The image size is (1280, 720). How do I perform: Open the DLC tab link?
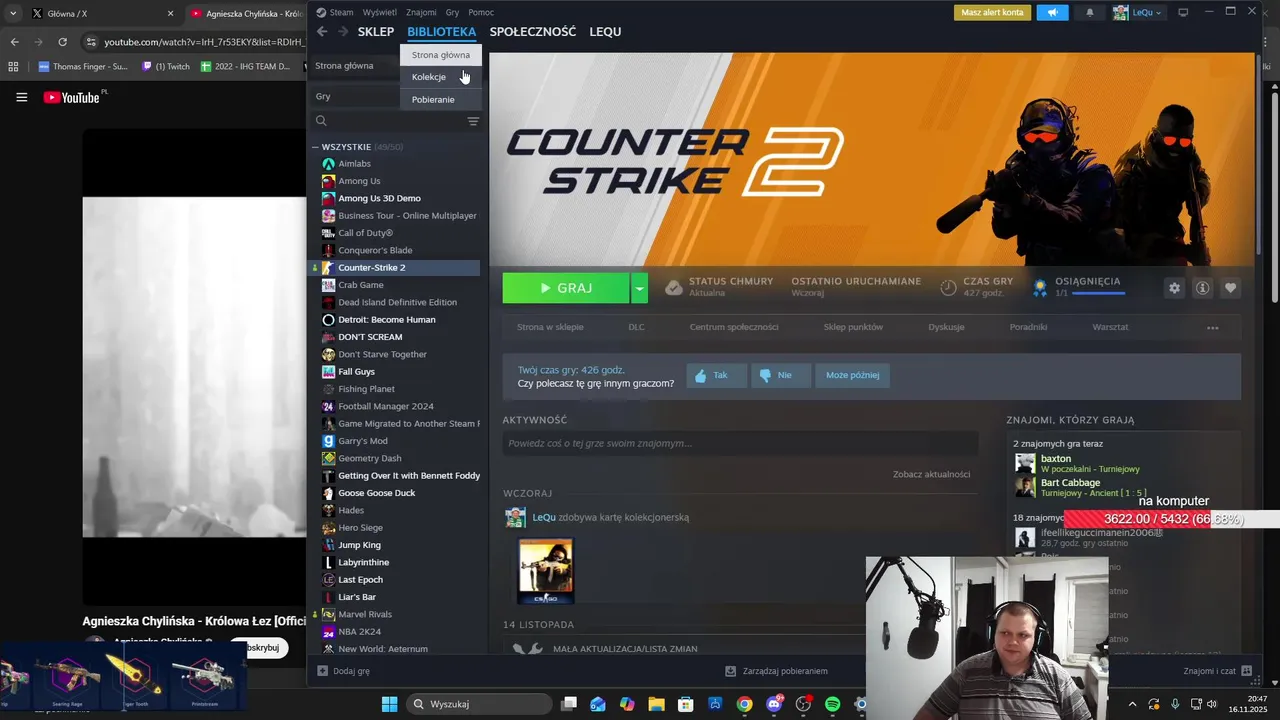(636, 327)
